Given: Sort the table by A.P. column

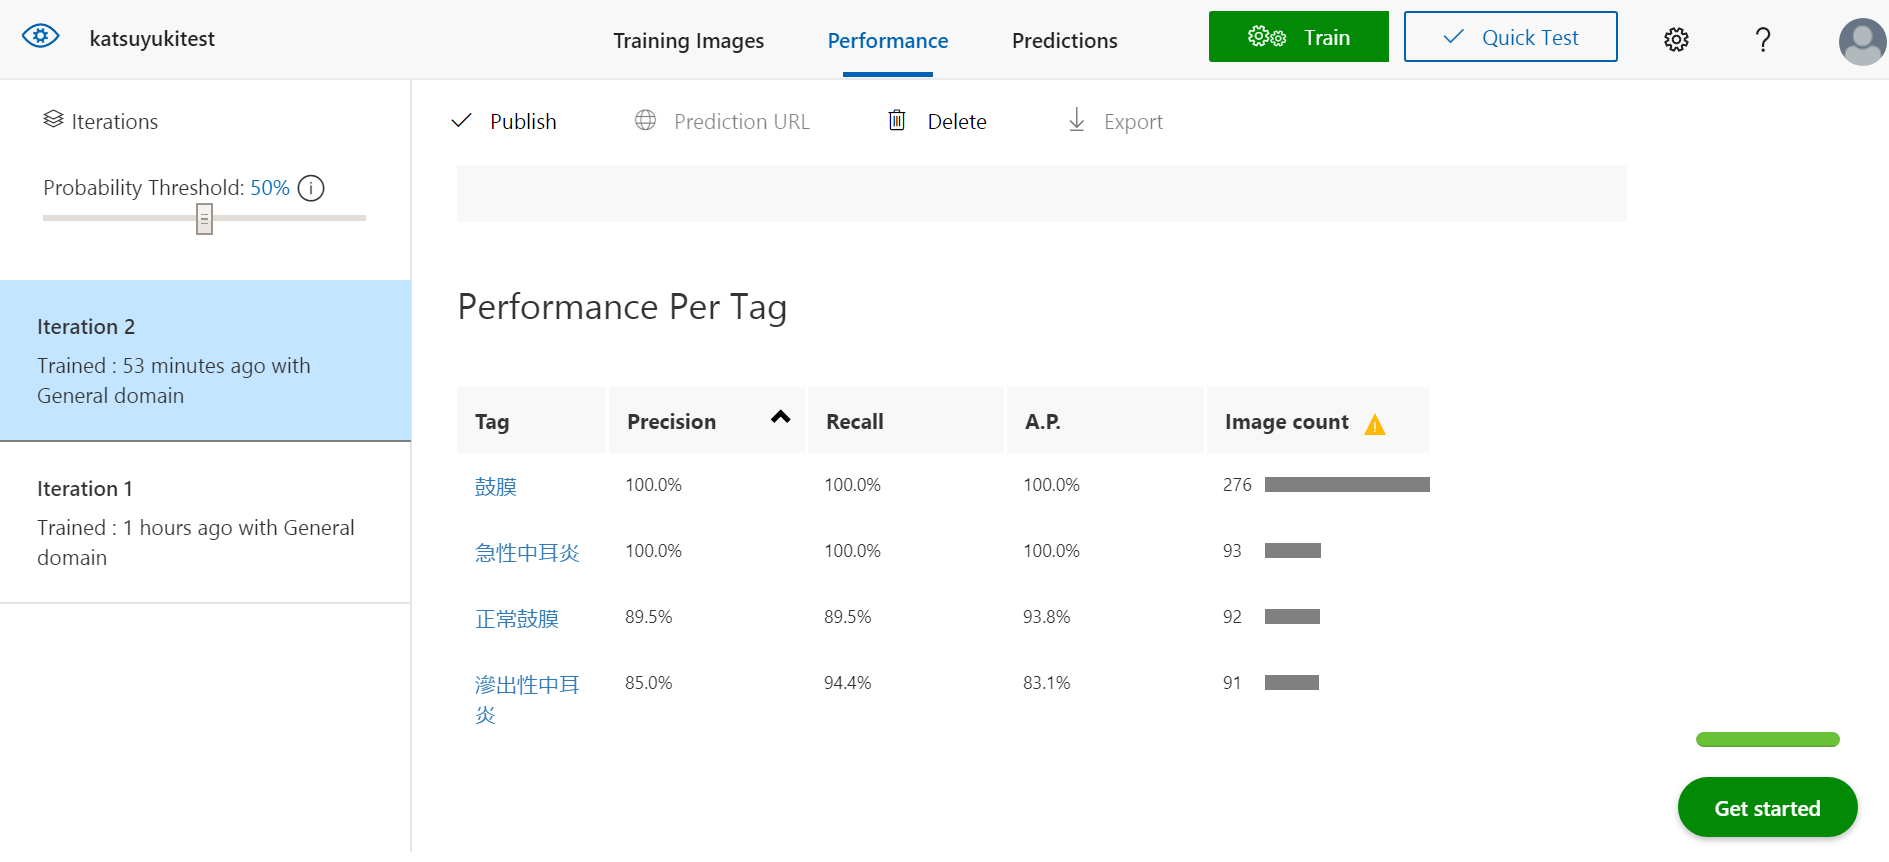Looking at the screenshot, I should [x=1043, y=422].
